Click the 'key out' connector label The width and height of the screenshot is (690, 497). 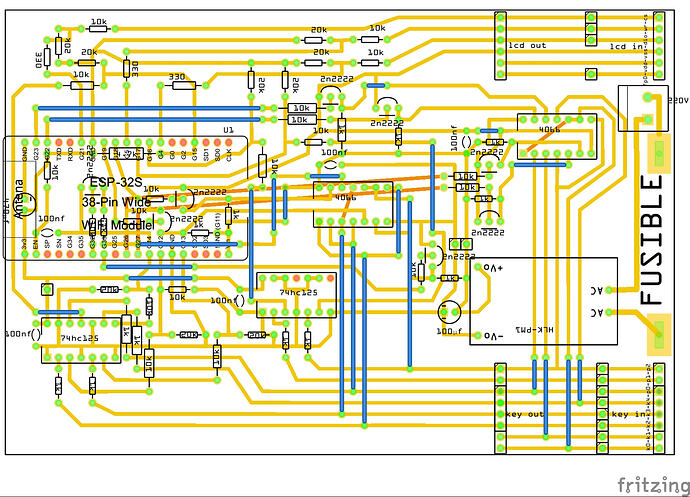pos(525,414)
